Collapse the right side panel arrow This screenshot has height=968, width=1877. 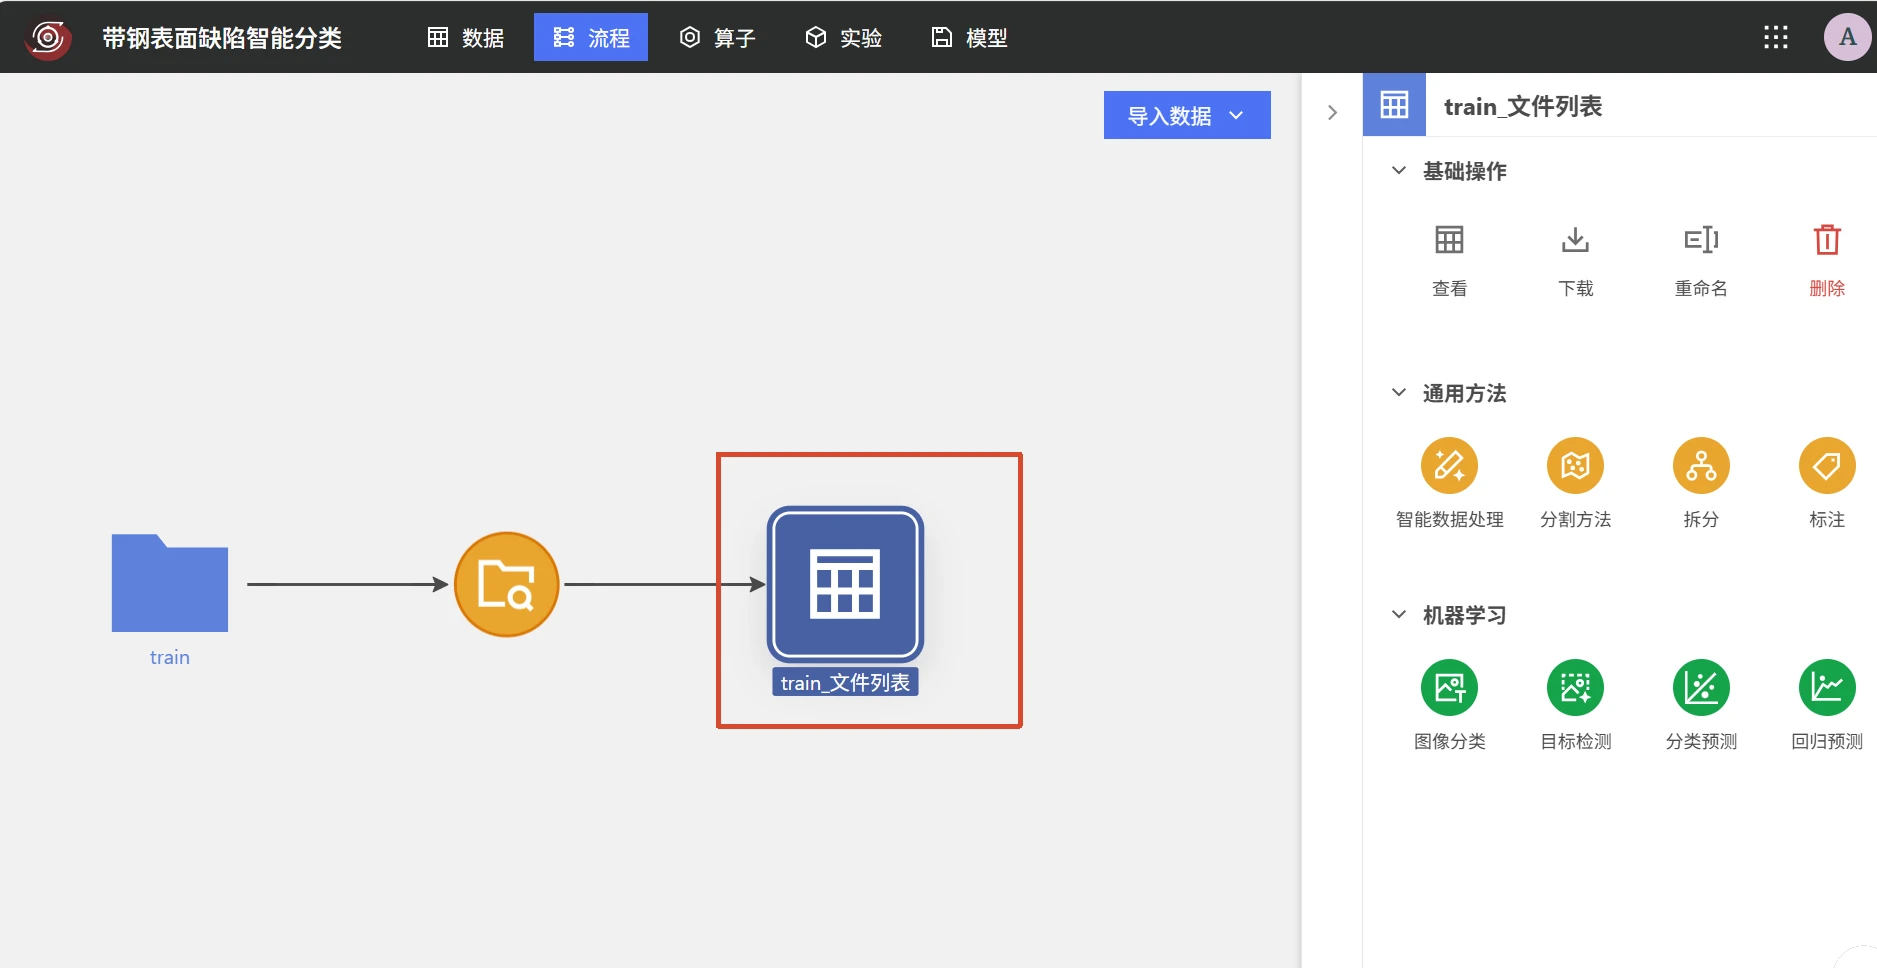click(1332, 112)
